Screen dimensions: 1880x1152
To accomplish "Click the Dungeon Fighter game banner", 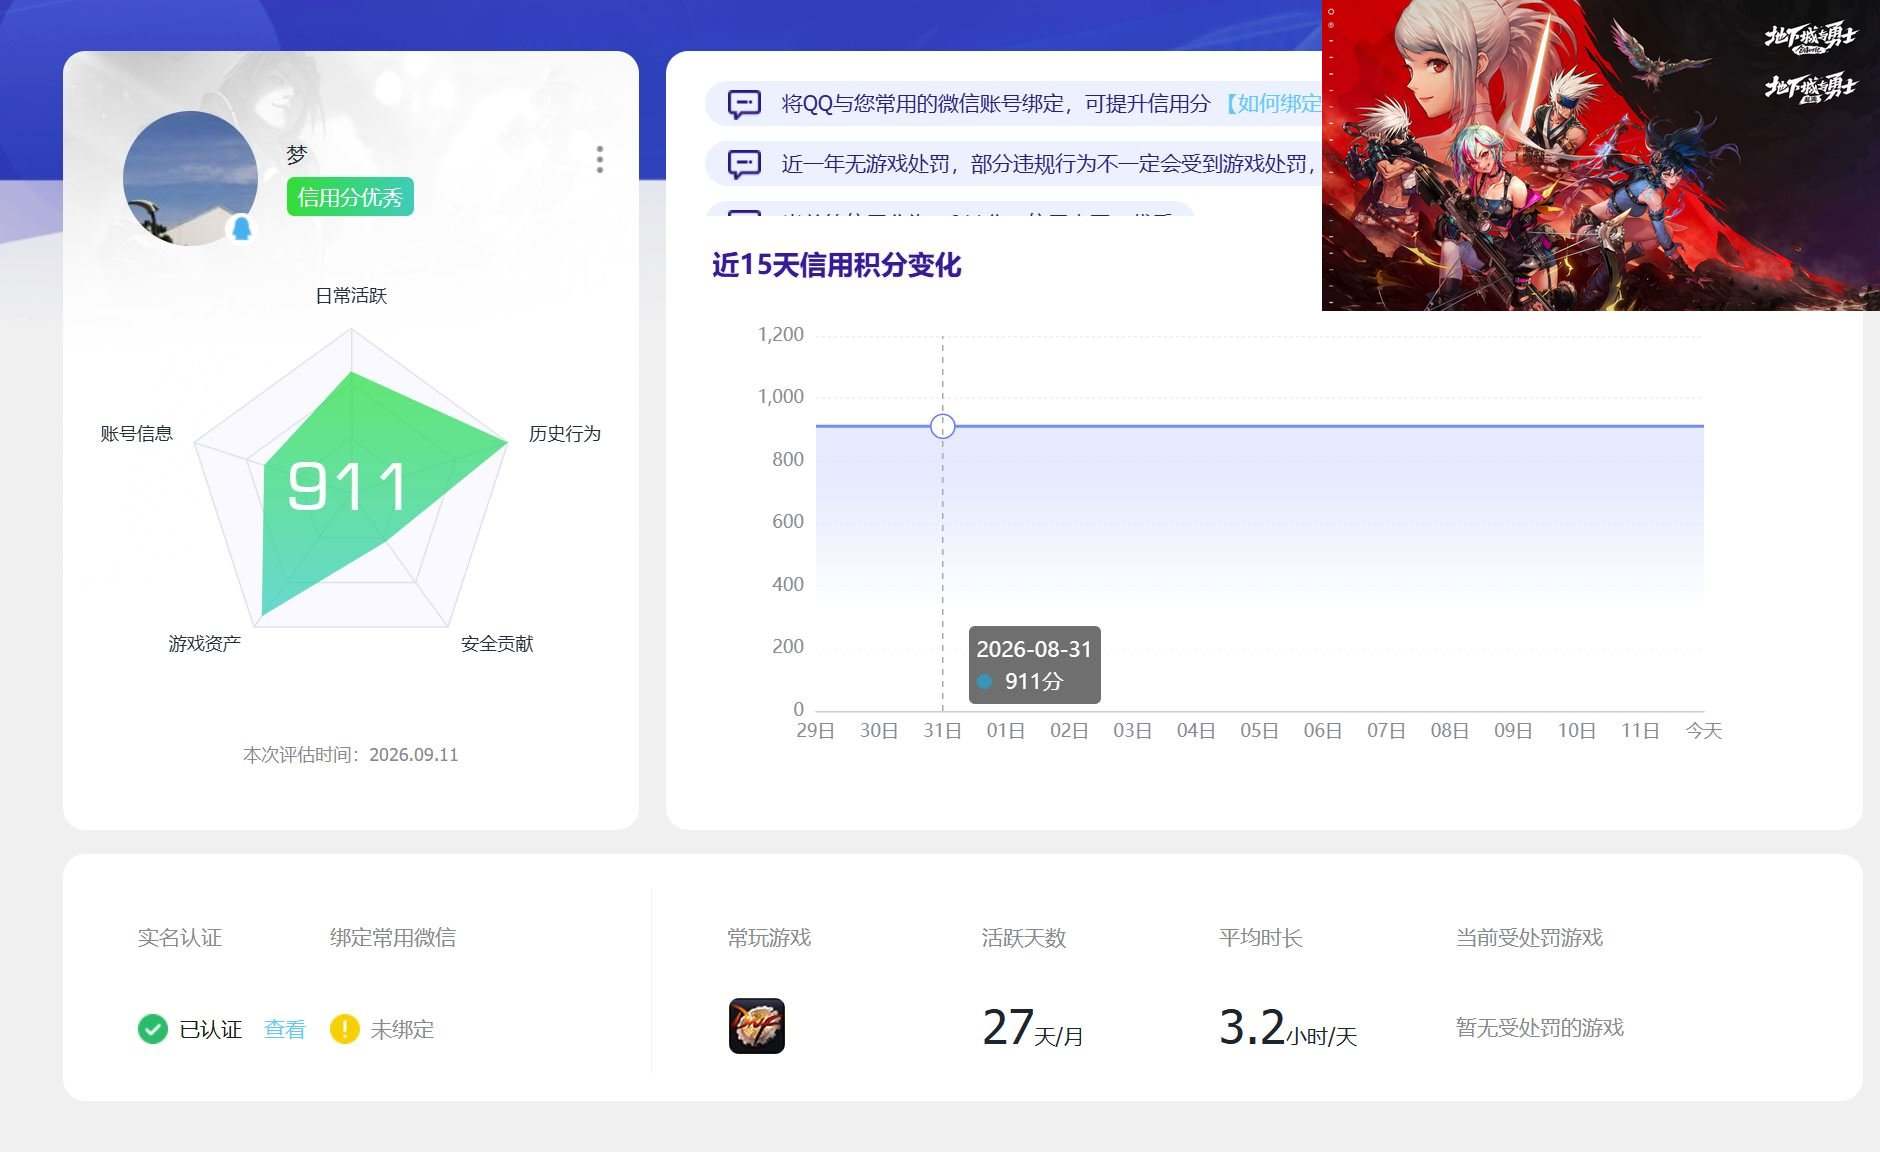I will click(1601, 155).
